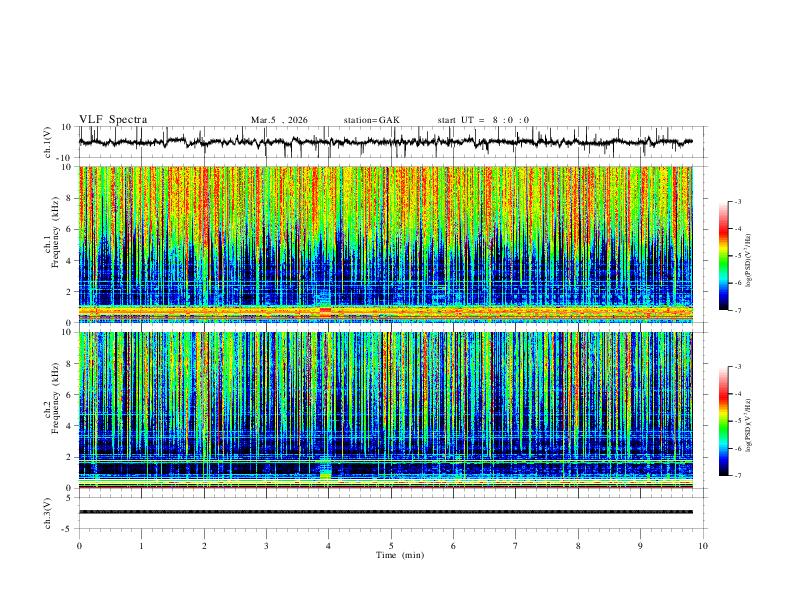
Task: Click the time axis tick label "7"
Action: [516, 546]
